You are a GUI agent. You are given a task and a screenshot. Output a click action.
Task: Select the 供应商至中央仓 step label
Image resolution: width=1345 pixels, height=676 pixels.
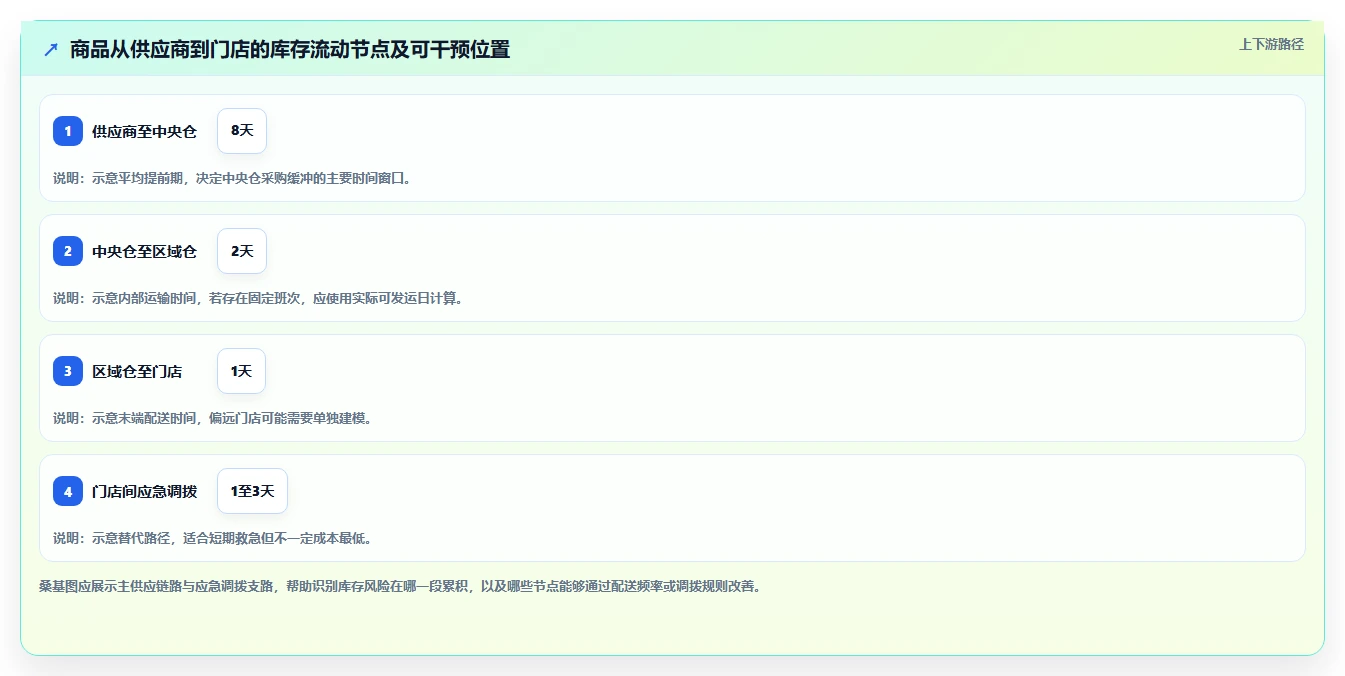click(144, 131)
